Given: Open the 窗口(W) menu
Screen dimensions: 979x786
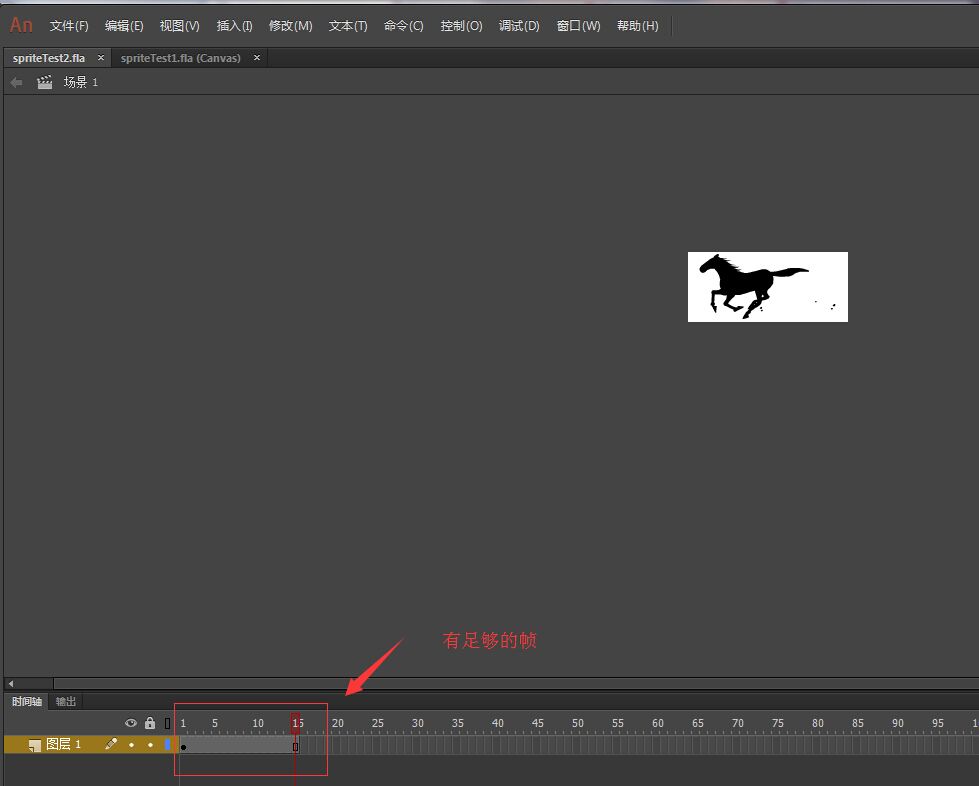Looking at the screenshot, I should tap(578, 25).
